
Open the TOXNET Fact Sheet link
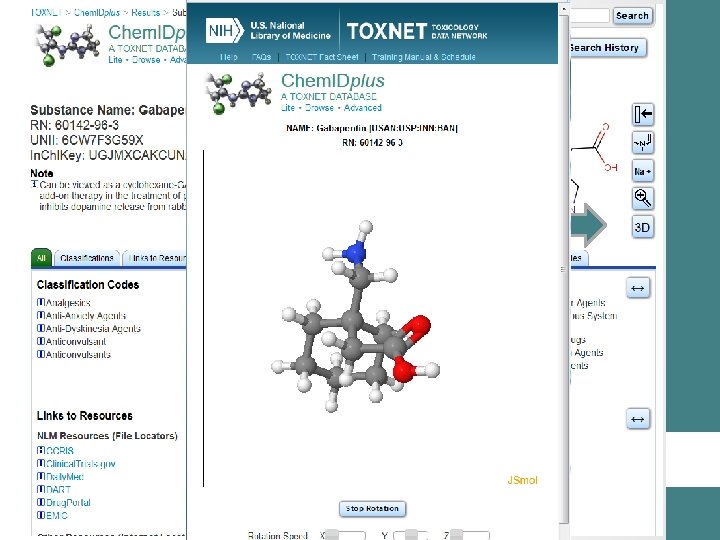pos(321,57)
